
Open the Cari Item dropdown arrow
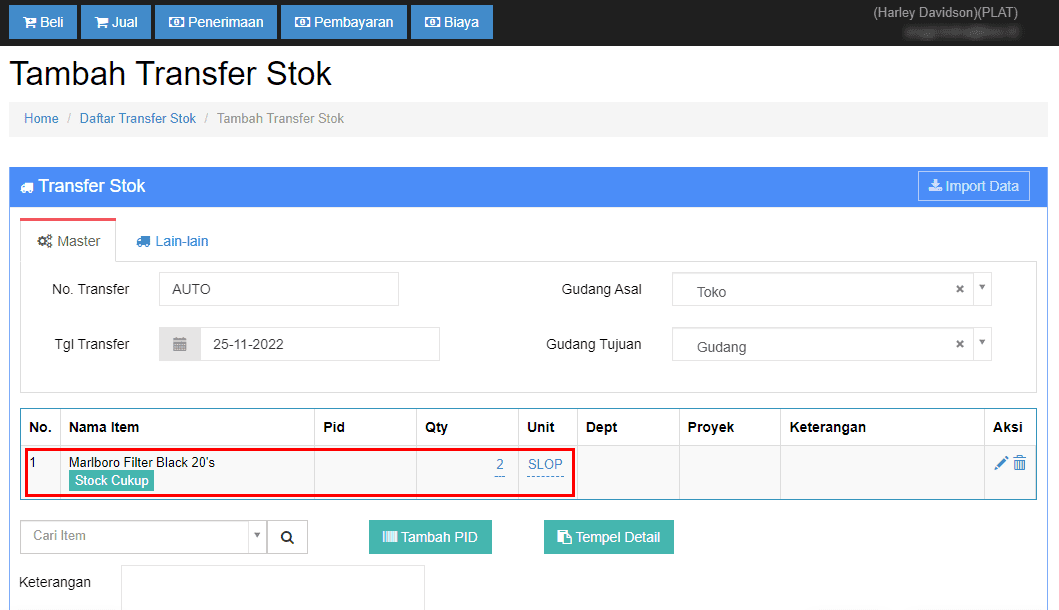(x=258, y=536)
